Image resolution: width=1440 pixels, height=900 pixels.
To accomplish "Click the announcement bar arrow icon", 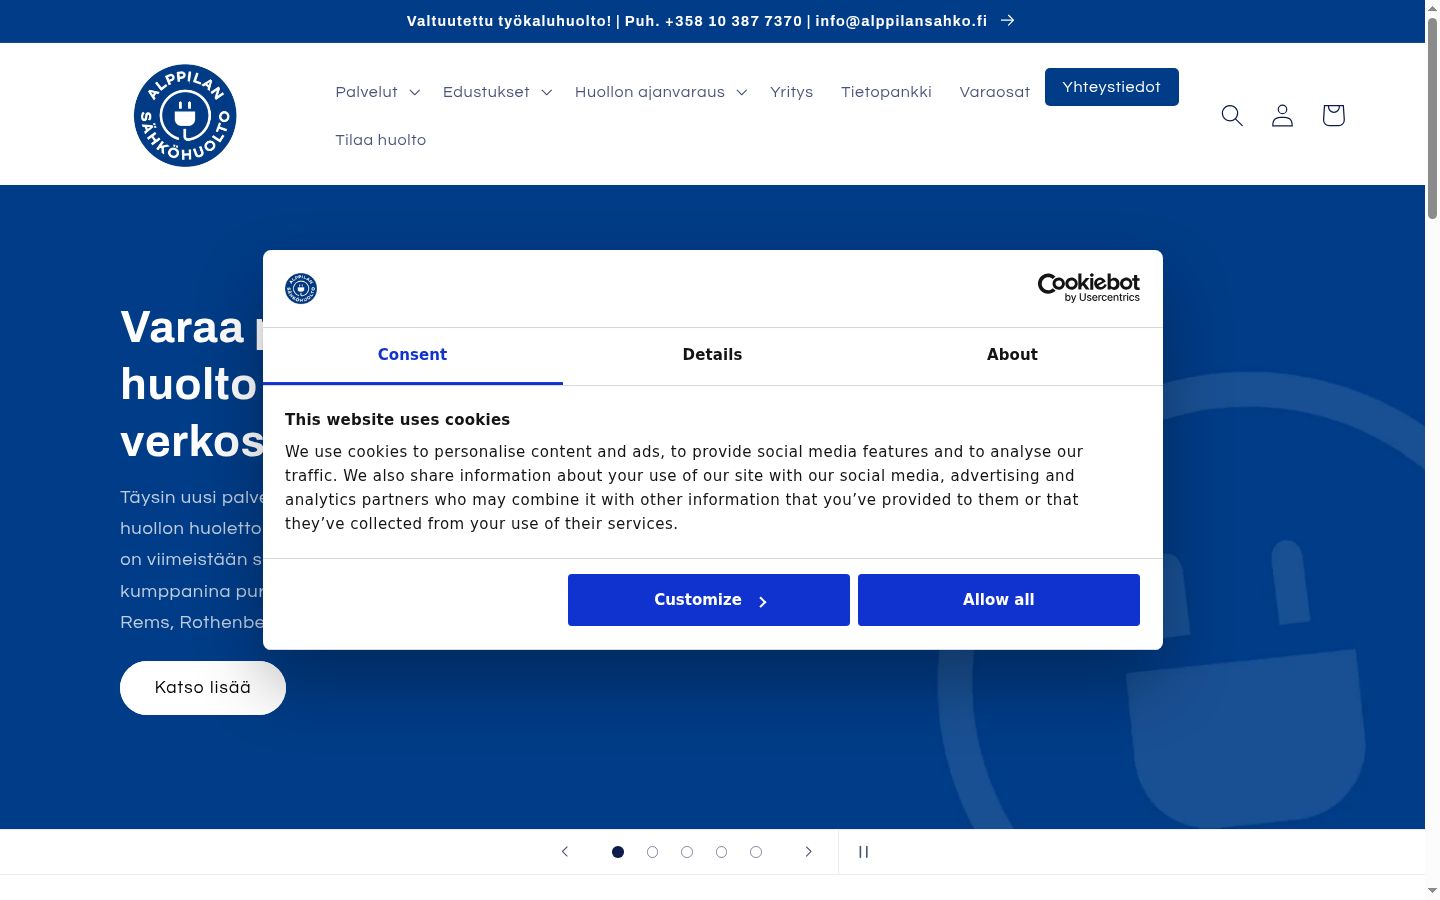I will 1008,20.
